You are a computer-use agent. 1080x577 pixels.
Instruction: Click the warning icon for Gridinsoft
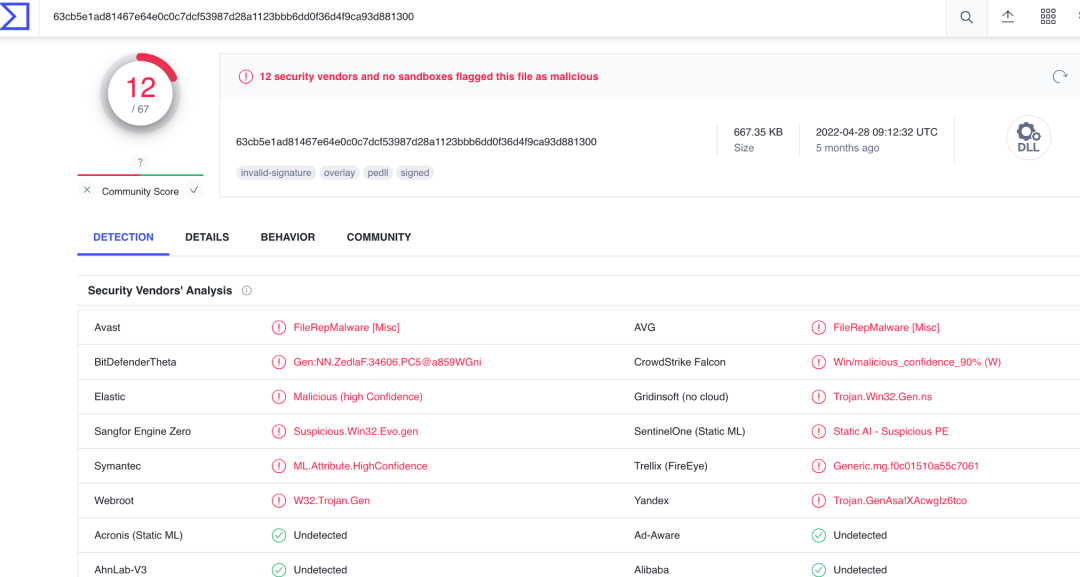(818, 397)
